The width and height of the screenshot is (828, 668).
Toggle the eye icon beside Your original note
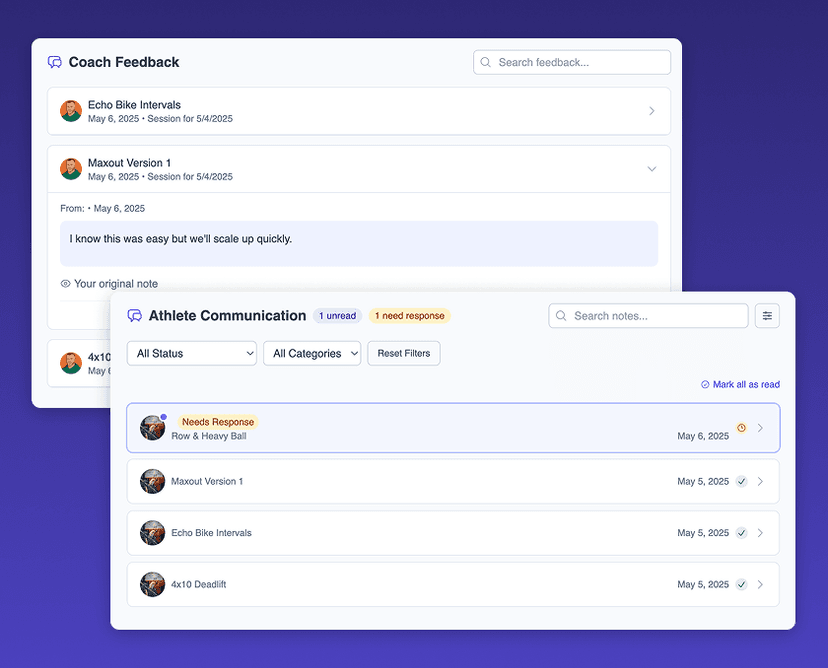click(65, 284)
